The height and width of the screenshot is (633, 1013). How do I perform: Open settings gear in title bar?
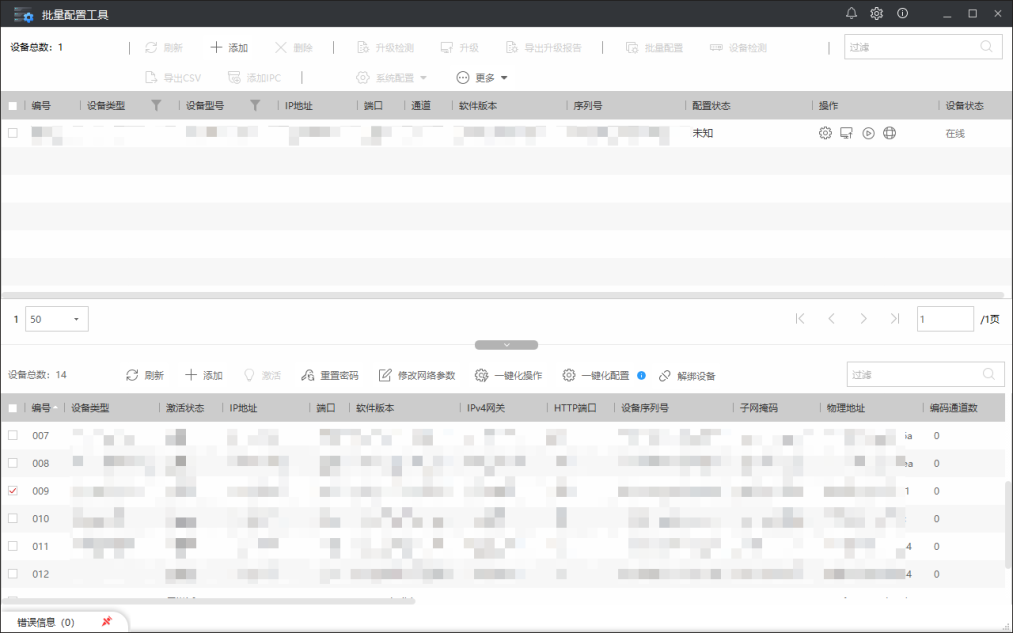(x=877, y=14)
